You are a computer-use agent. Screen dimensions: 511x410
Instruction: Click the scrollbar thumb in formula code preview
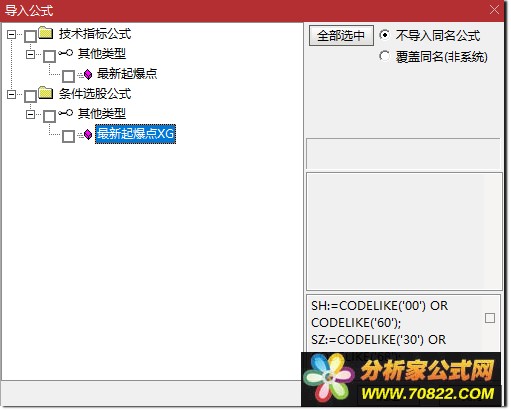[490, 318]
